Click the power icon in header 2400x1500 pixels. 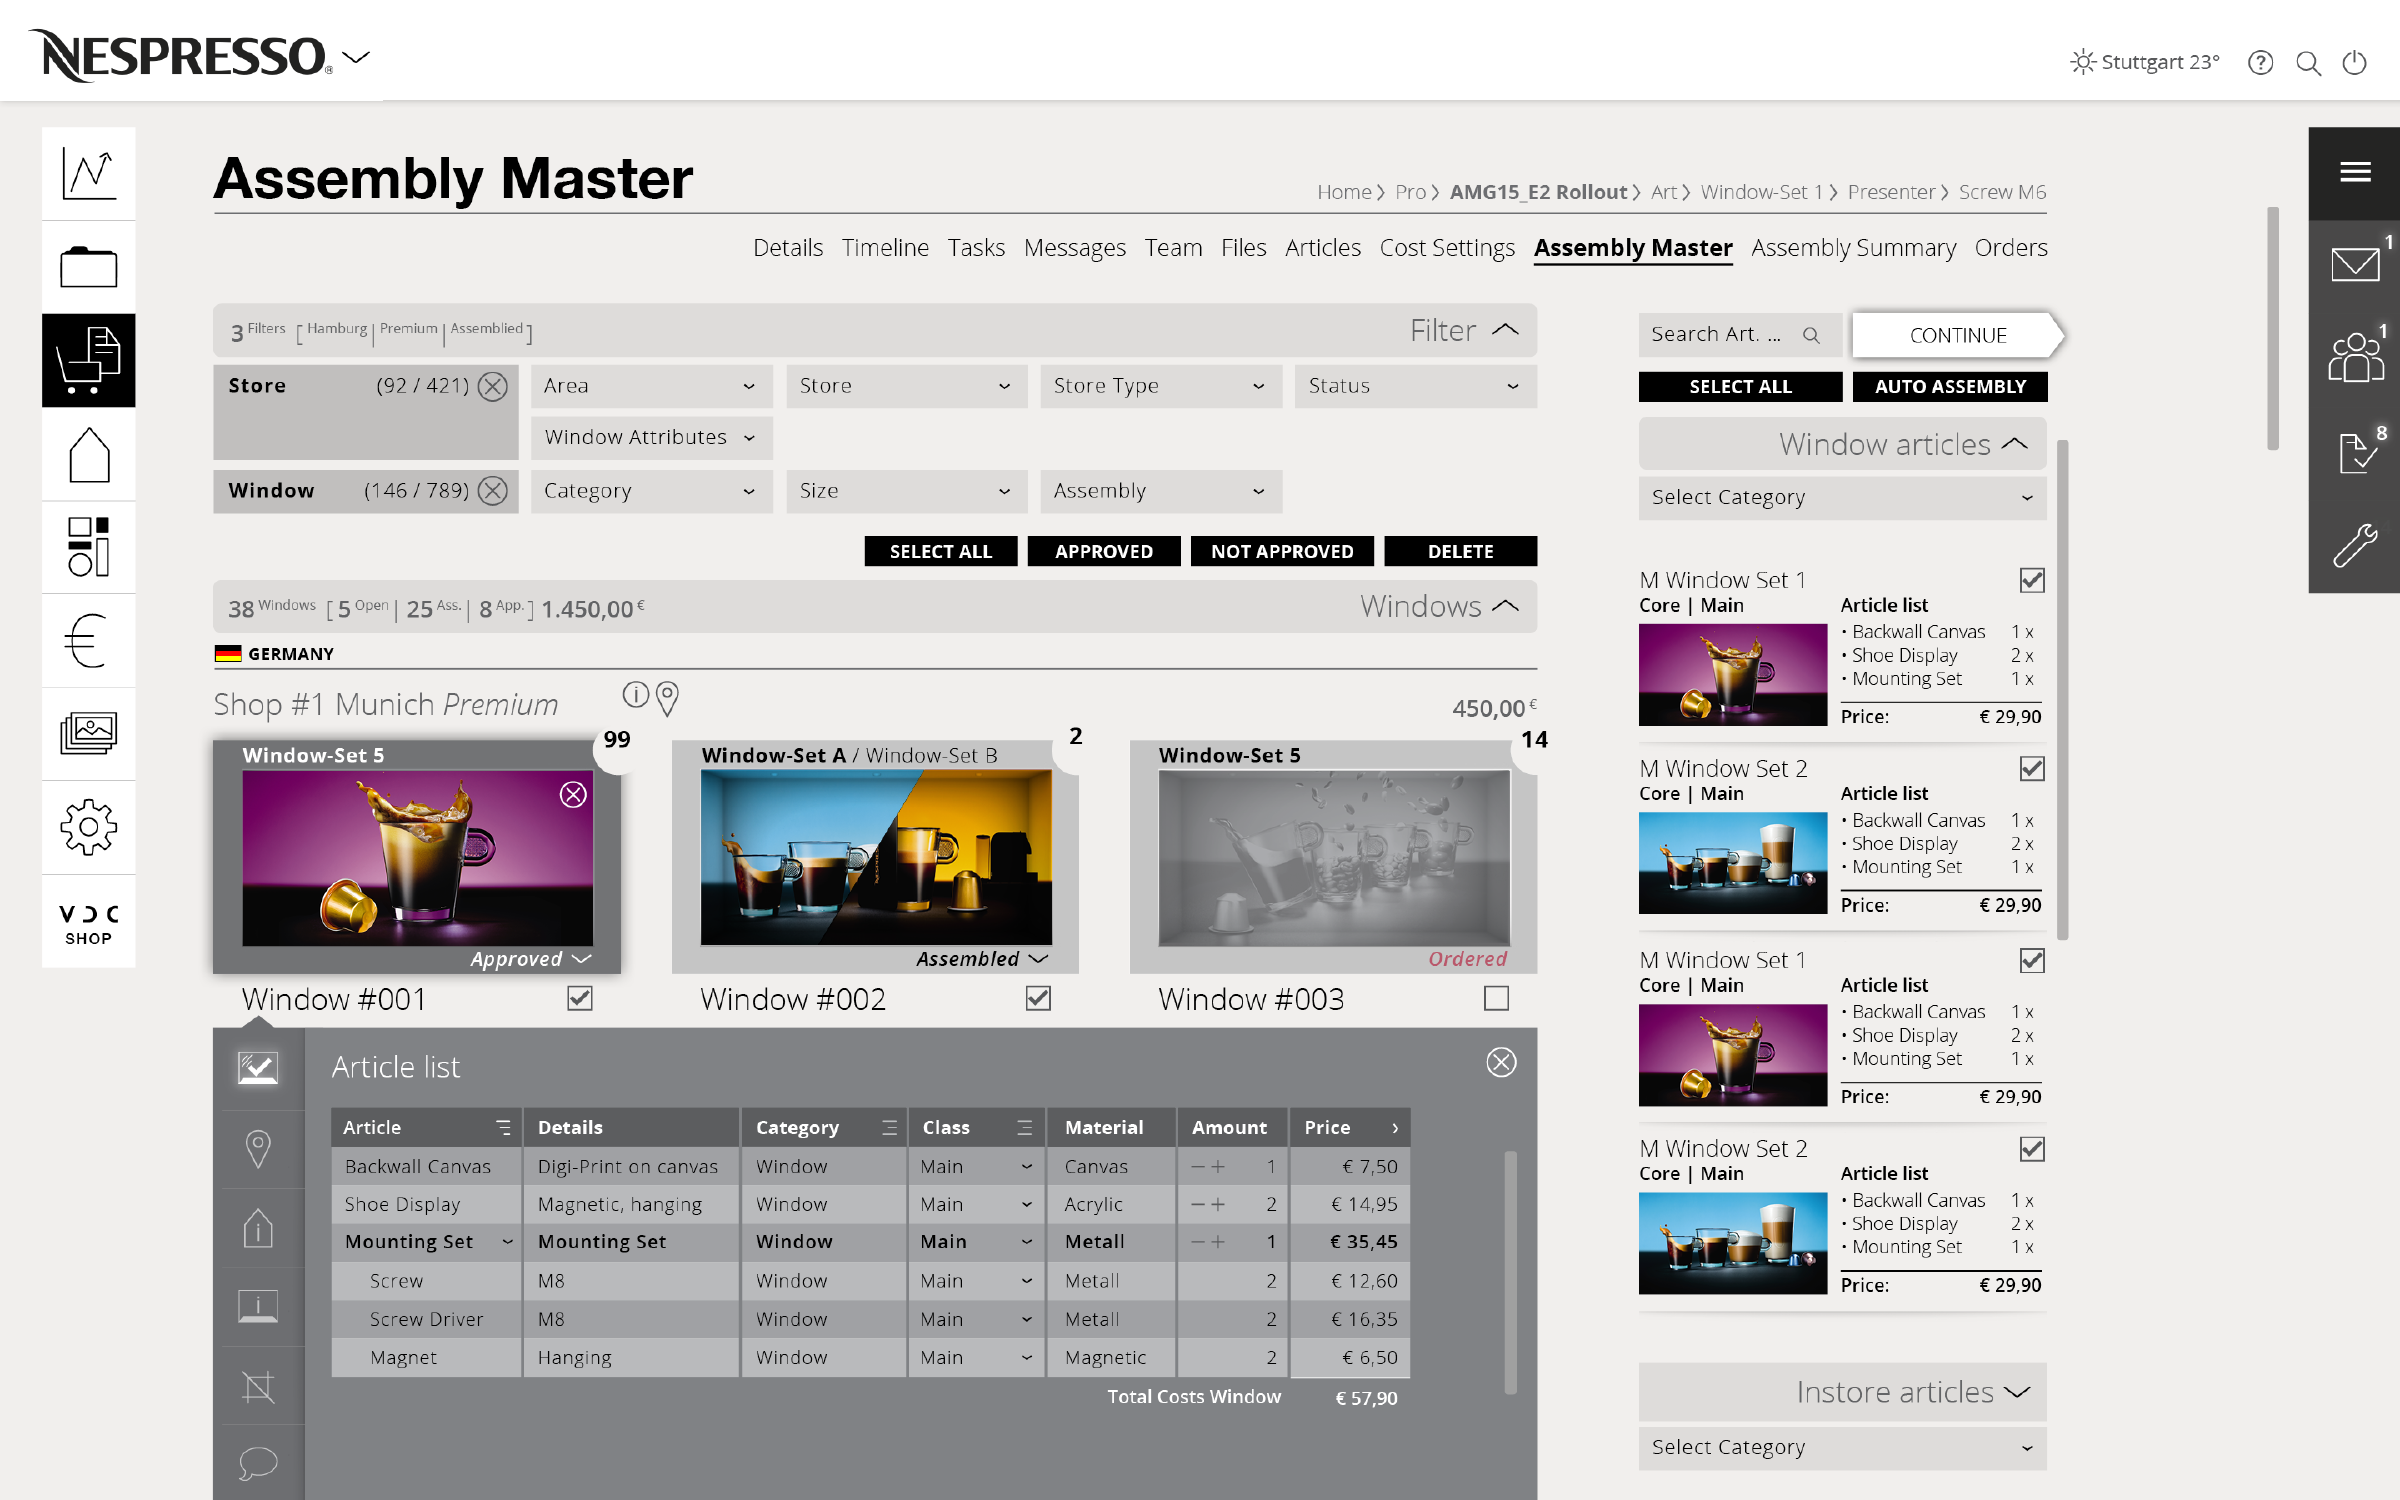(x=2355, y=63)
